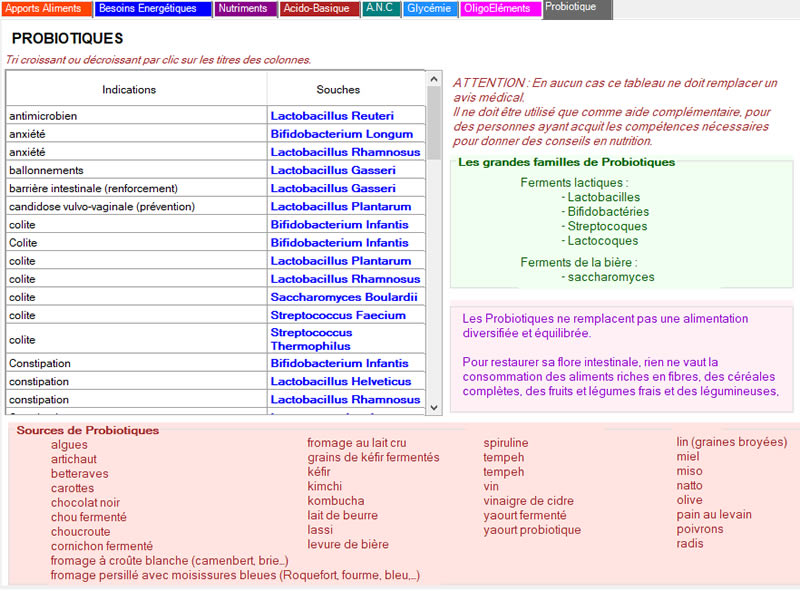Click Streptococcus Faecium strain link
Image resolution: width=800 pixels, height=591 pixels.
coord(338,315)
